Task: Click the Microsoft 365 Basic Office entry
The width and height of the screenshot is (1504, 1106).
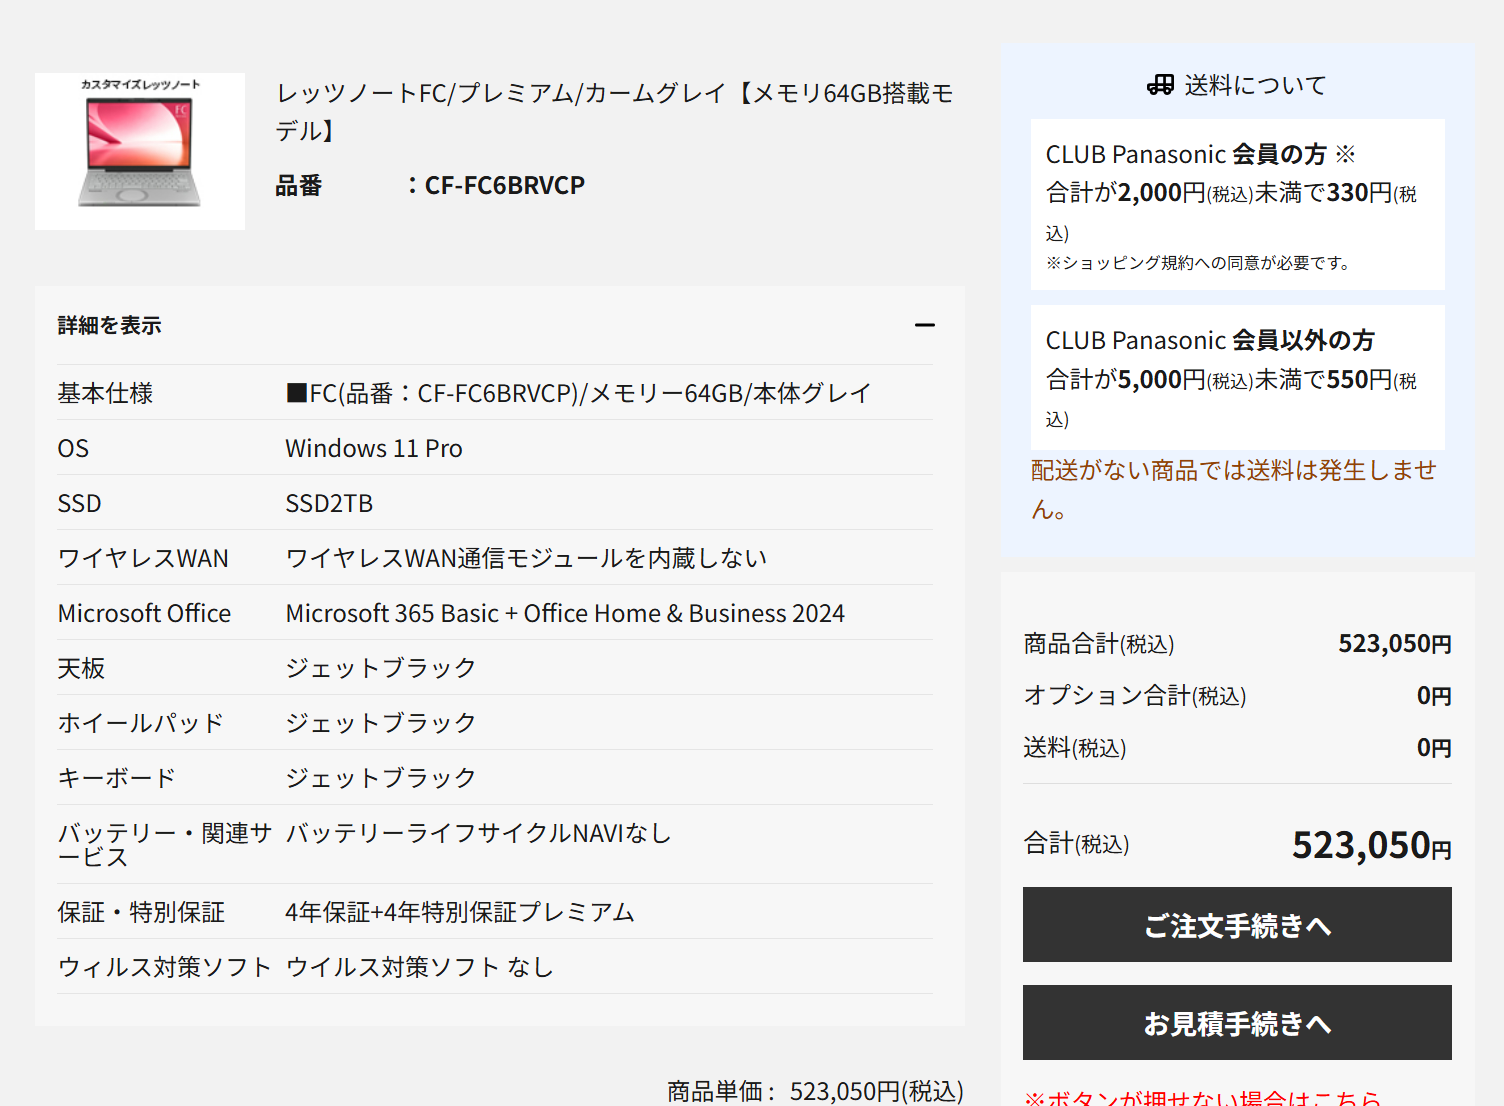Action: click(565, 613)
